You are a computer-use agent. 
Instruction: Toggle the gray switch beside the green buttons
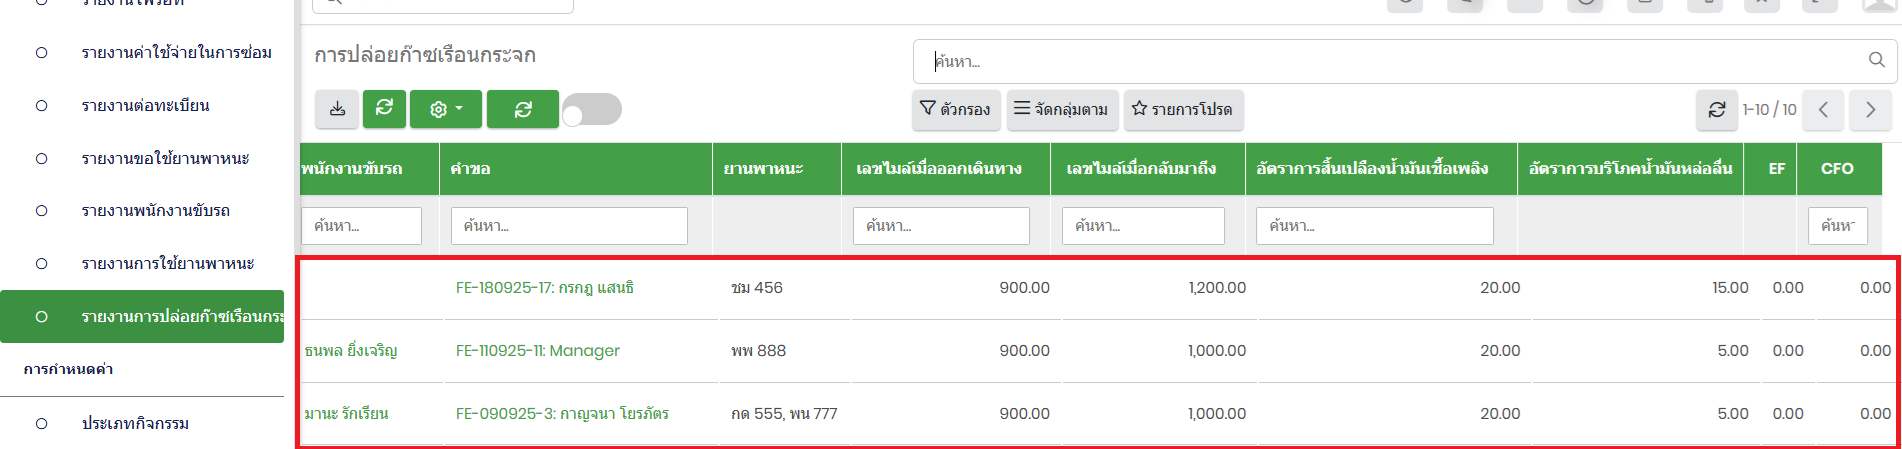(591, 110)
